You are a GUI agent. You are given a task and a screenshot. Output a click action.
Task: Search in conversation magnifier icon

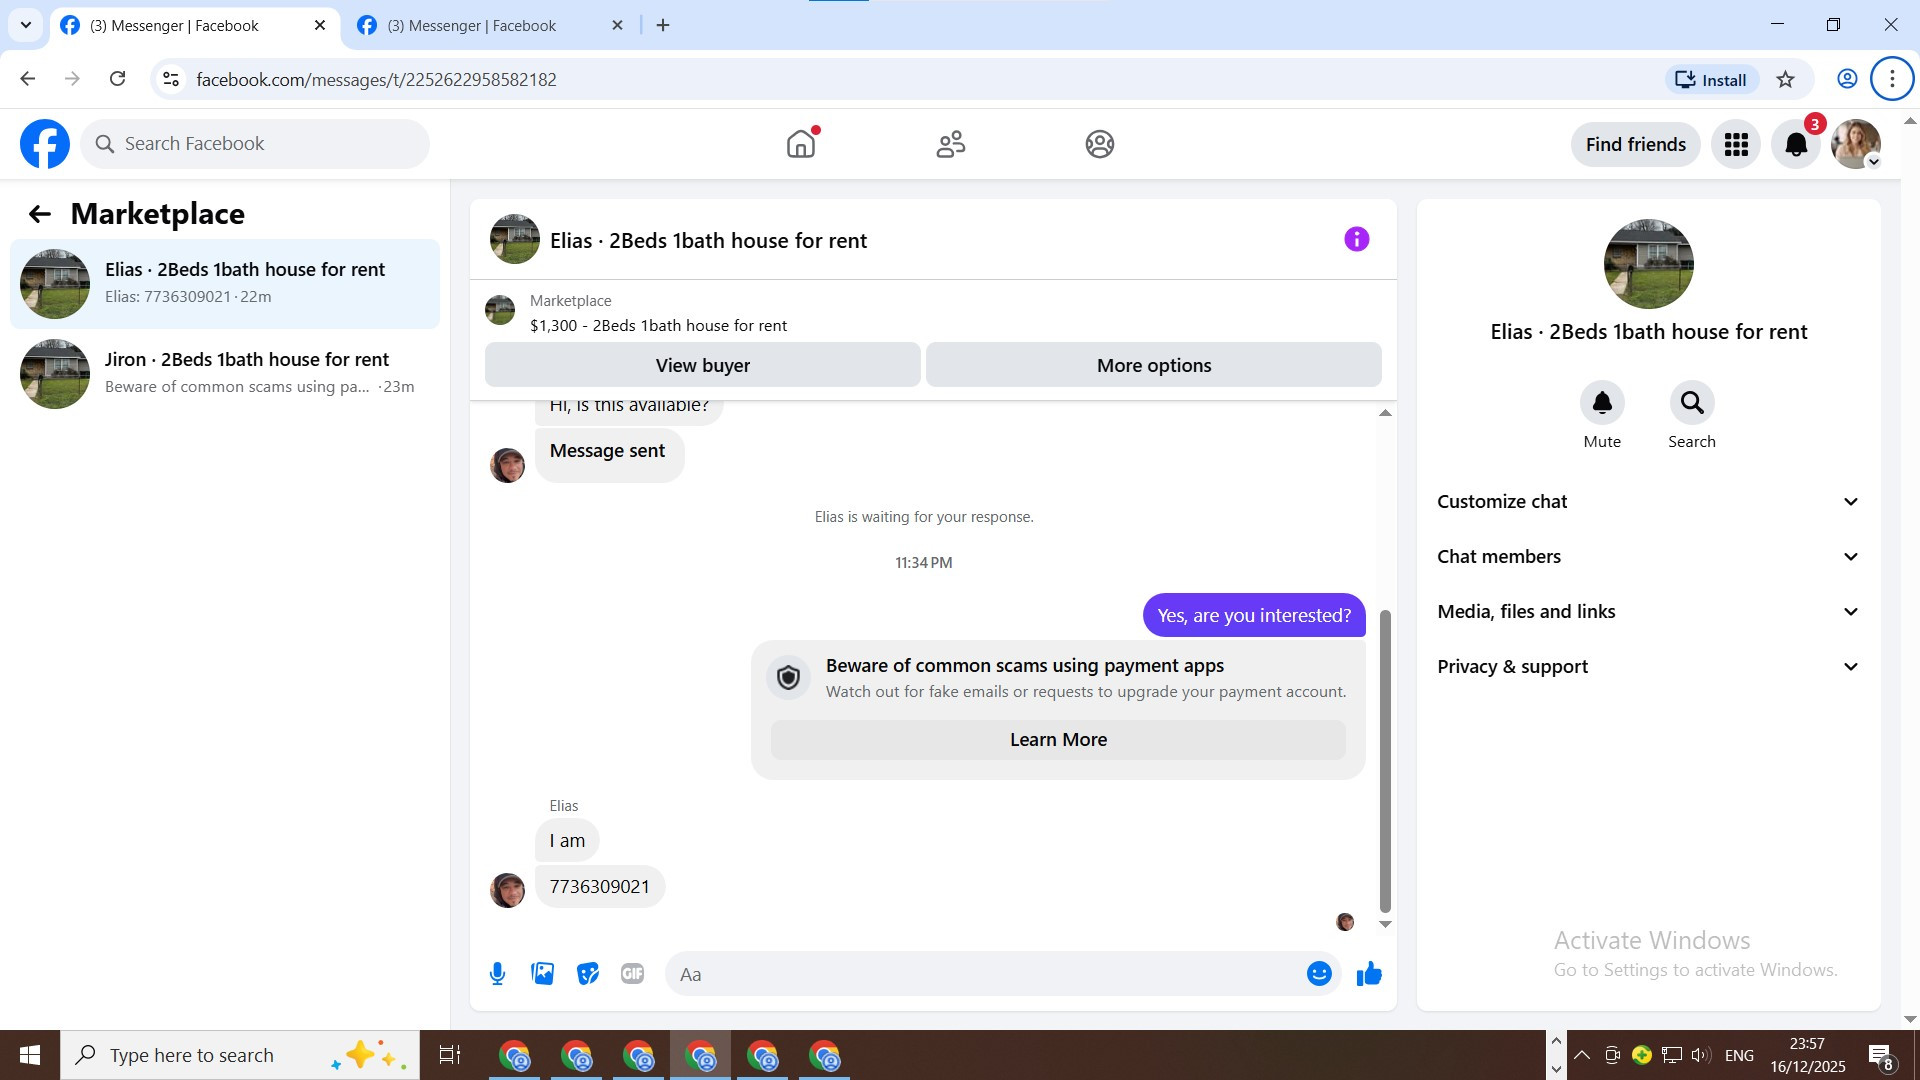click(x=1692, y=402)
